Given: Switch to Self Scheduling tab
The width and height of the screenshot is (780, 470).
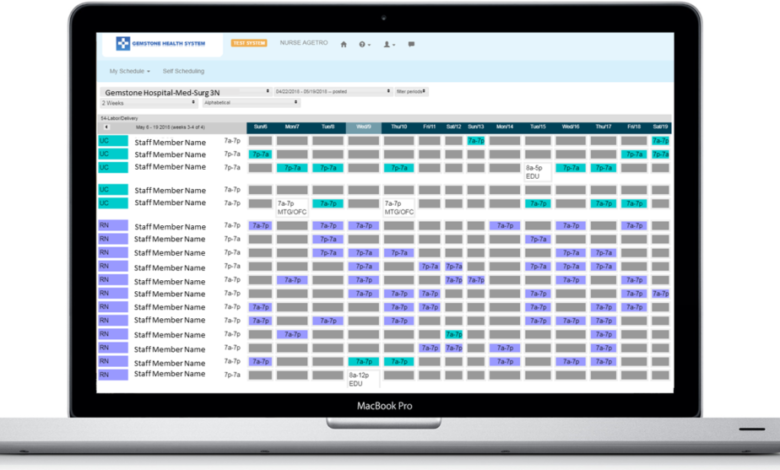Looking at the screenshot, I should click(x=183, y=71).
